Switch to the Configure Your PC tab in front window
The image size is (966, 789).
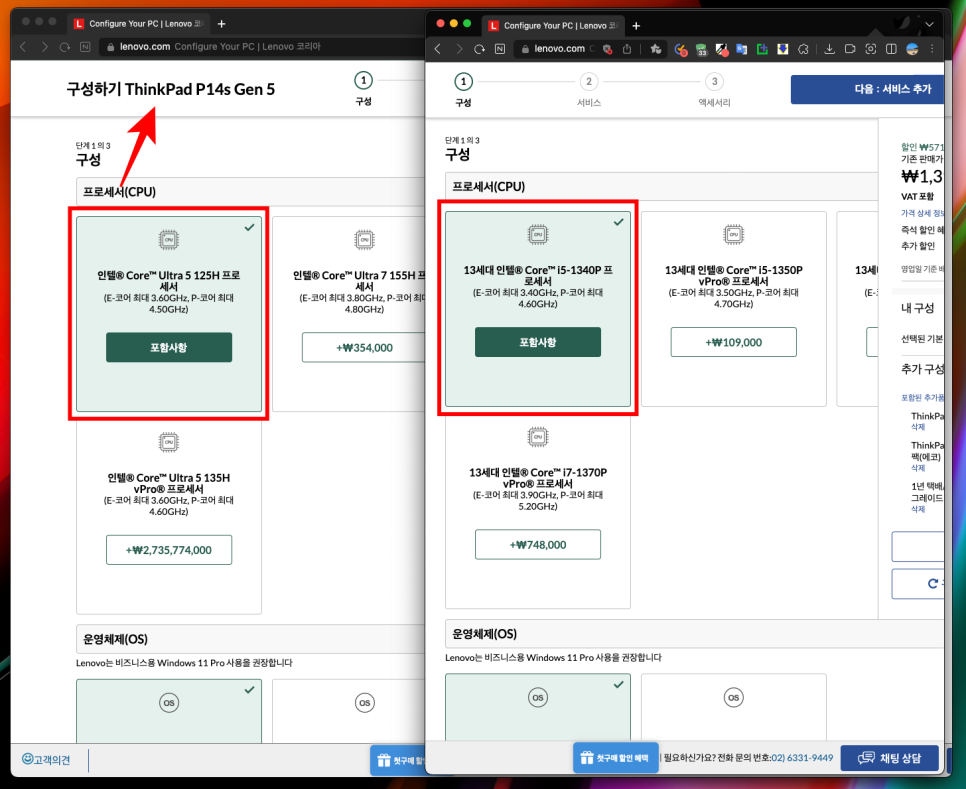click(x=553, y=26)
